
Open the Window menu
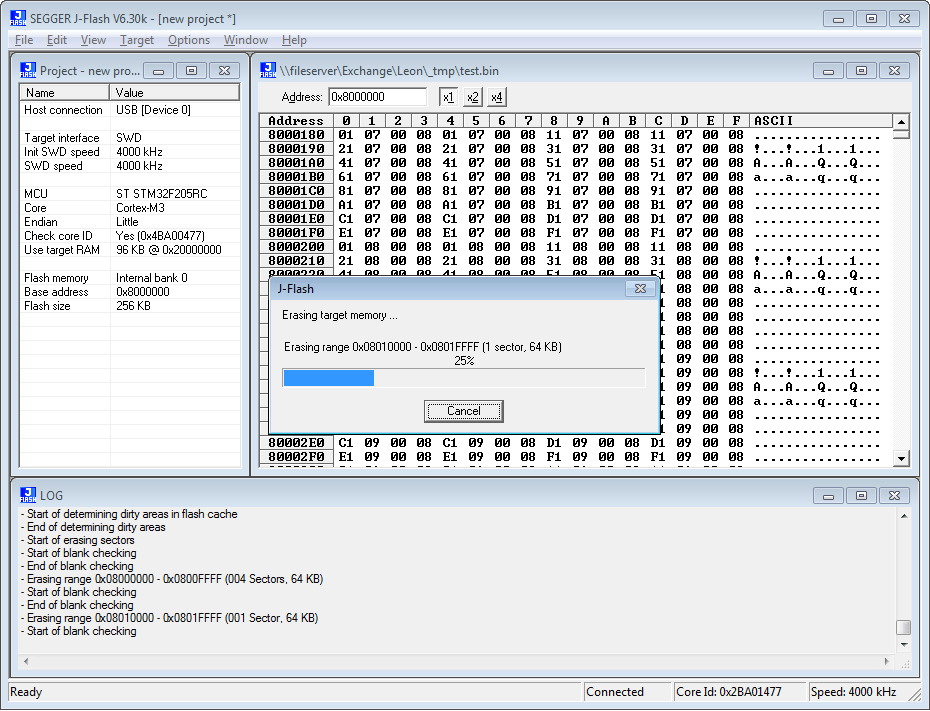click(246, 40)
